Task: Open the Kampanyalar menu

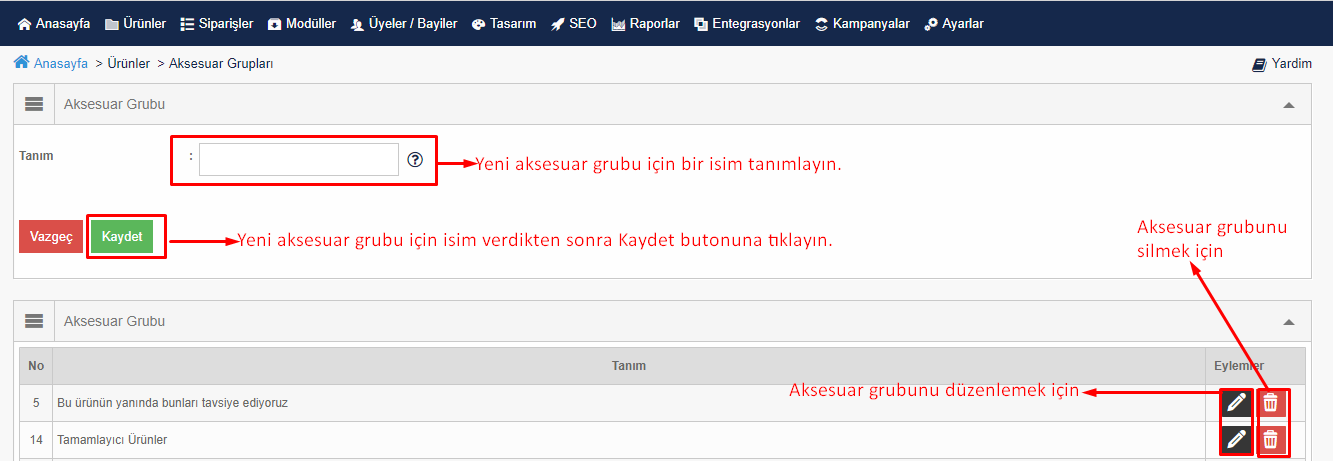Action: [x=862, y=23]
